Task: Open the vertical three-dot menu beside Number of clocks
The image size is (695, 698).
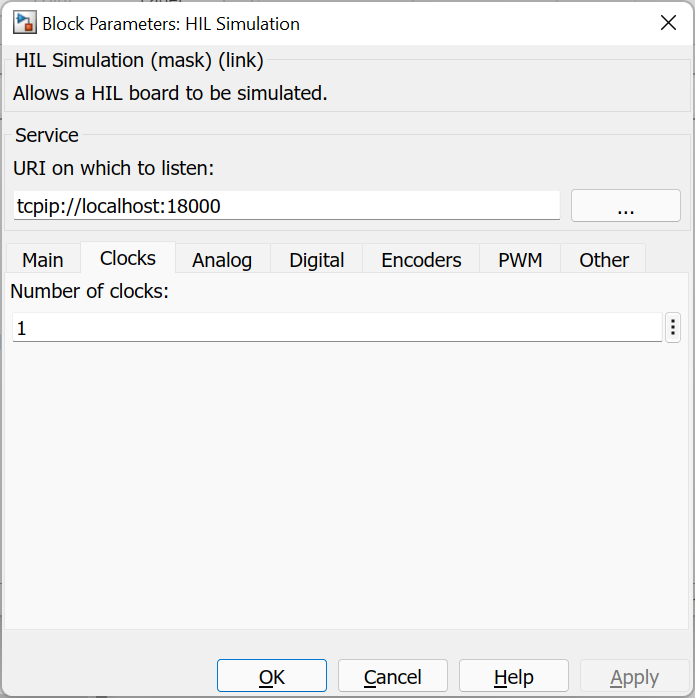Action: tap(673, 327)
